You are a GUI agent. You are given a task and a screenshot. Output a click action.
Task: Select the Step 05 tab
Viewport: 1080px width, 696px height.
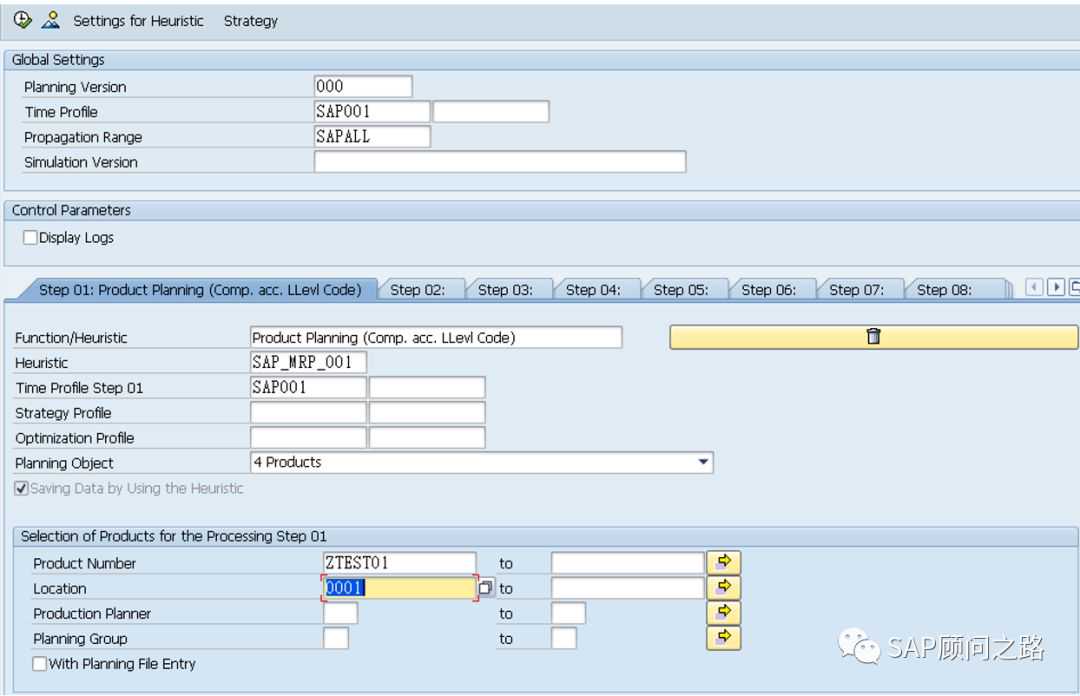pyautogui.click(x=681, y=290)
